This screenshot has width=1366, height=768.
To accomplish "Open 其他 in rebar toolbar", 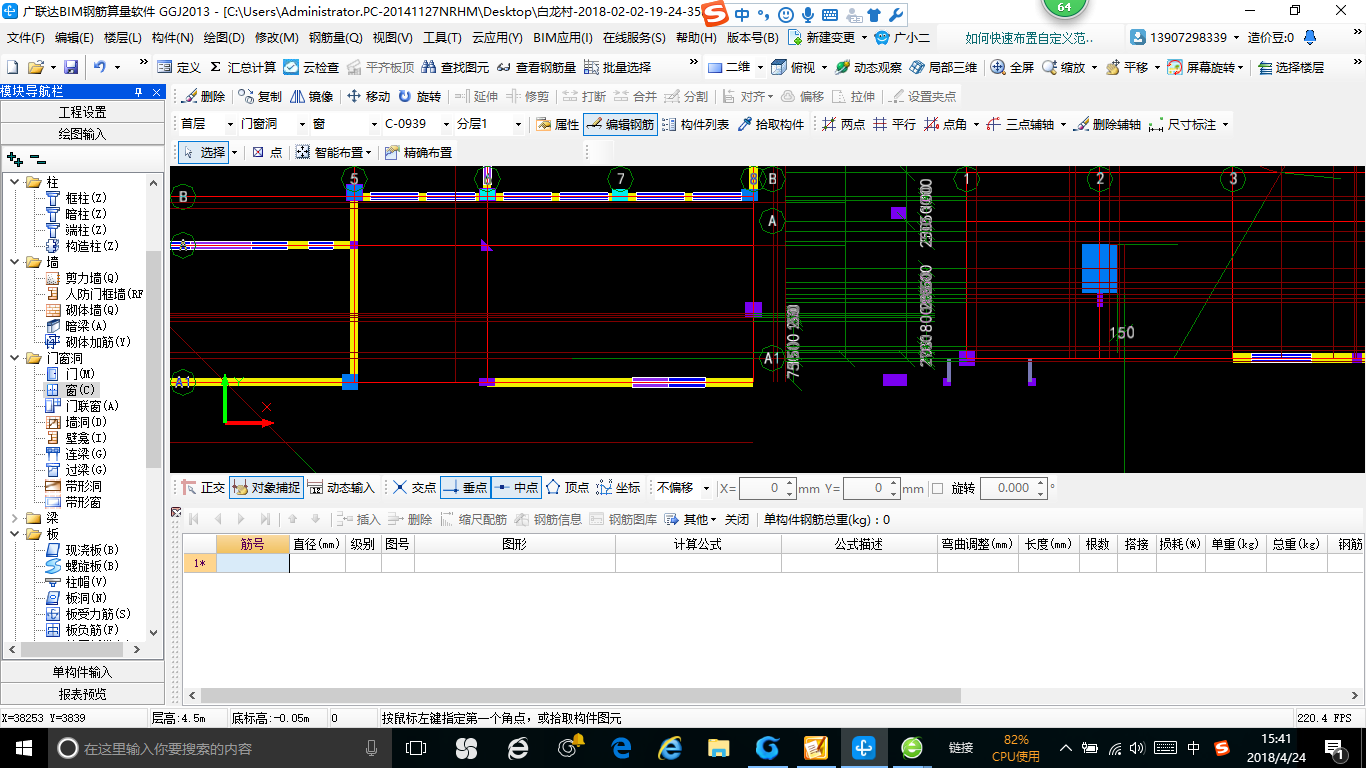I will point(691,519).
